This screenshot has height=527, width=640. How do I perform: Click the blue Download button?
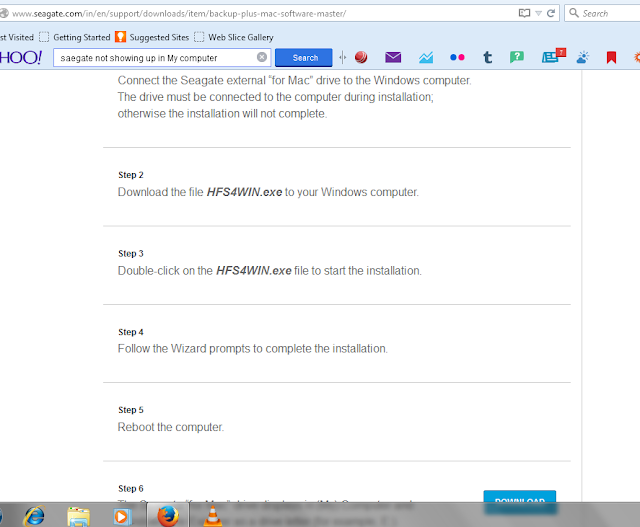(520, 502)
